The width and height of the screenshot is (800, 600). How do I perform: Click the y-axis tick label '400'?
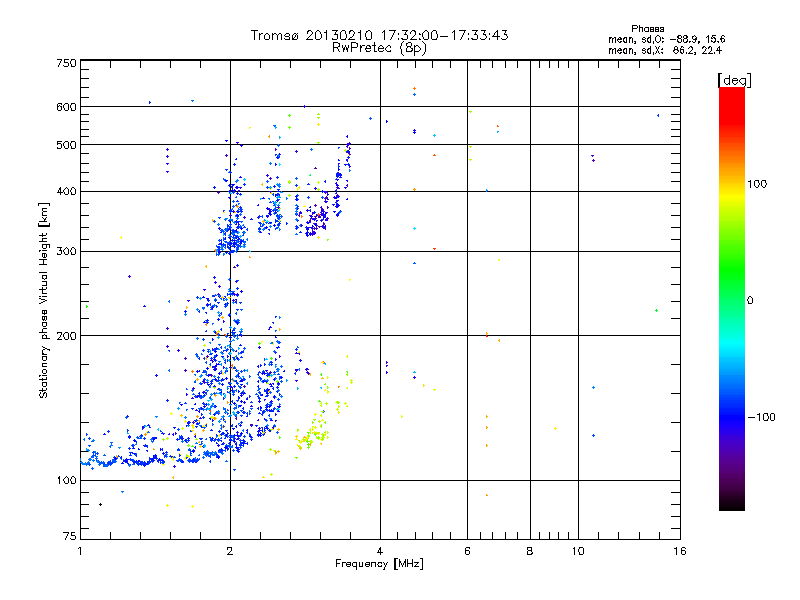(x=66, y=191)
